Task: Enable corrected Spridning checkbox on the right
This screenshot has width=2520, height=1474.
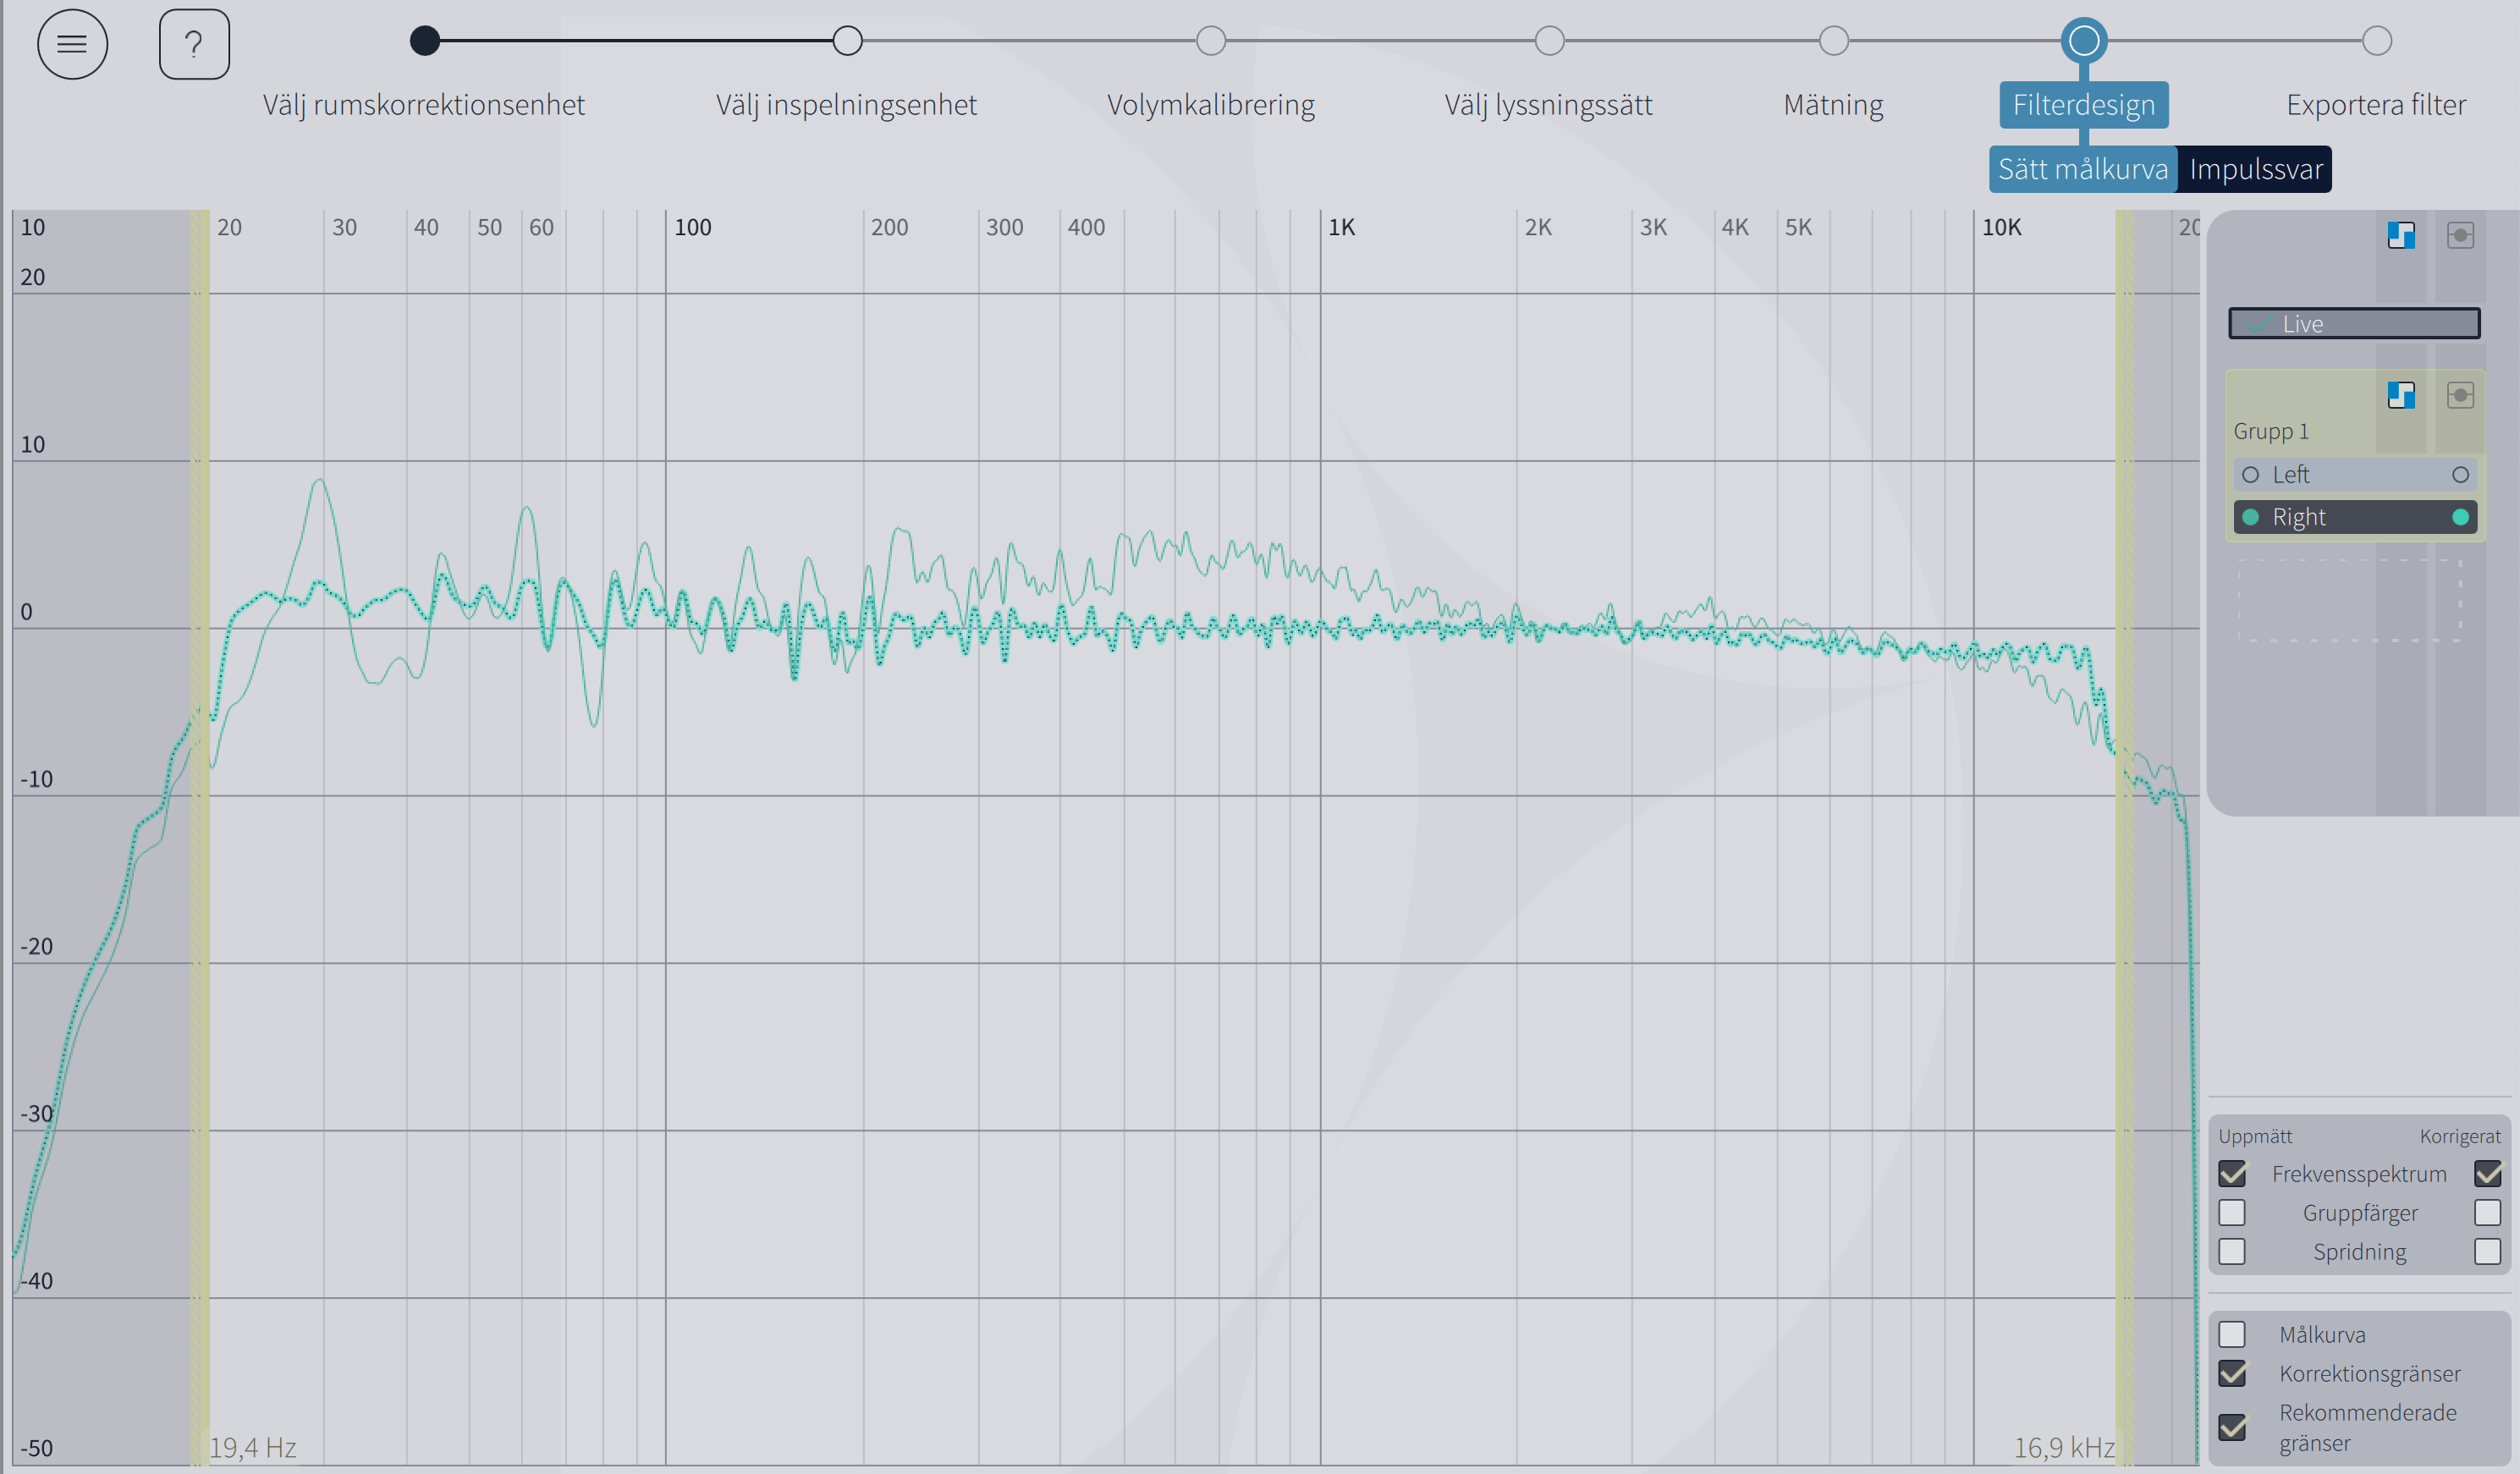Action: click(x=2488, y=1252)
